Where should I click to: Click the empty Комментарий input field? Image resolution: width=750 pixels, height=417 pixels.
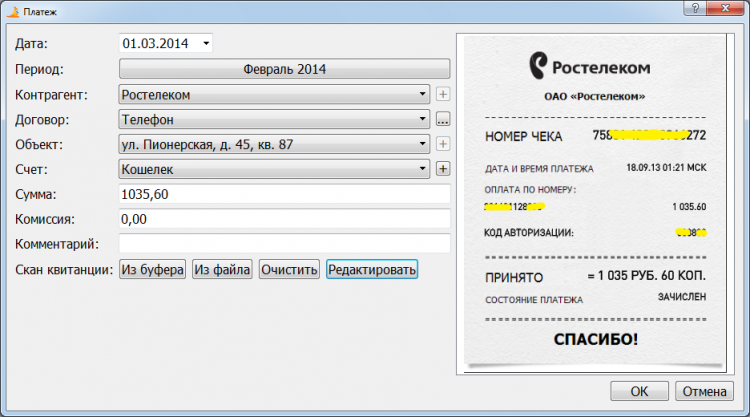pyautogui.click(x=285, y=243)
